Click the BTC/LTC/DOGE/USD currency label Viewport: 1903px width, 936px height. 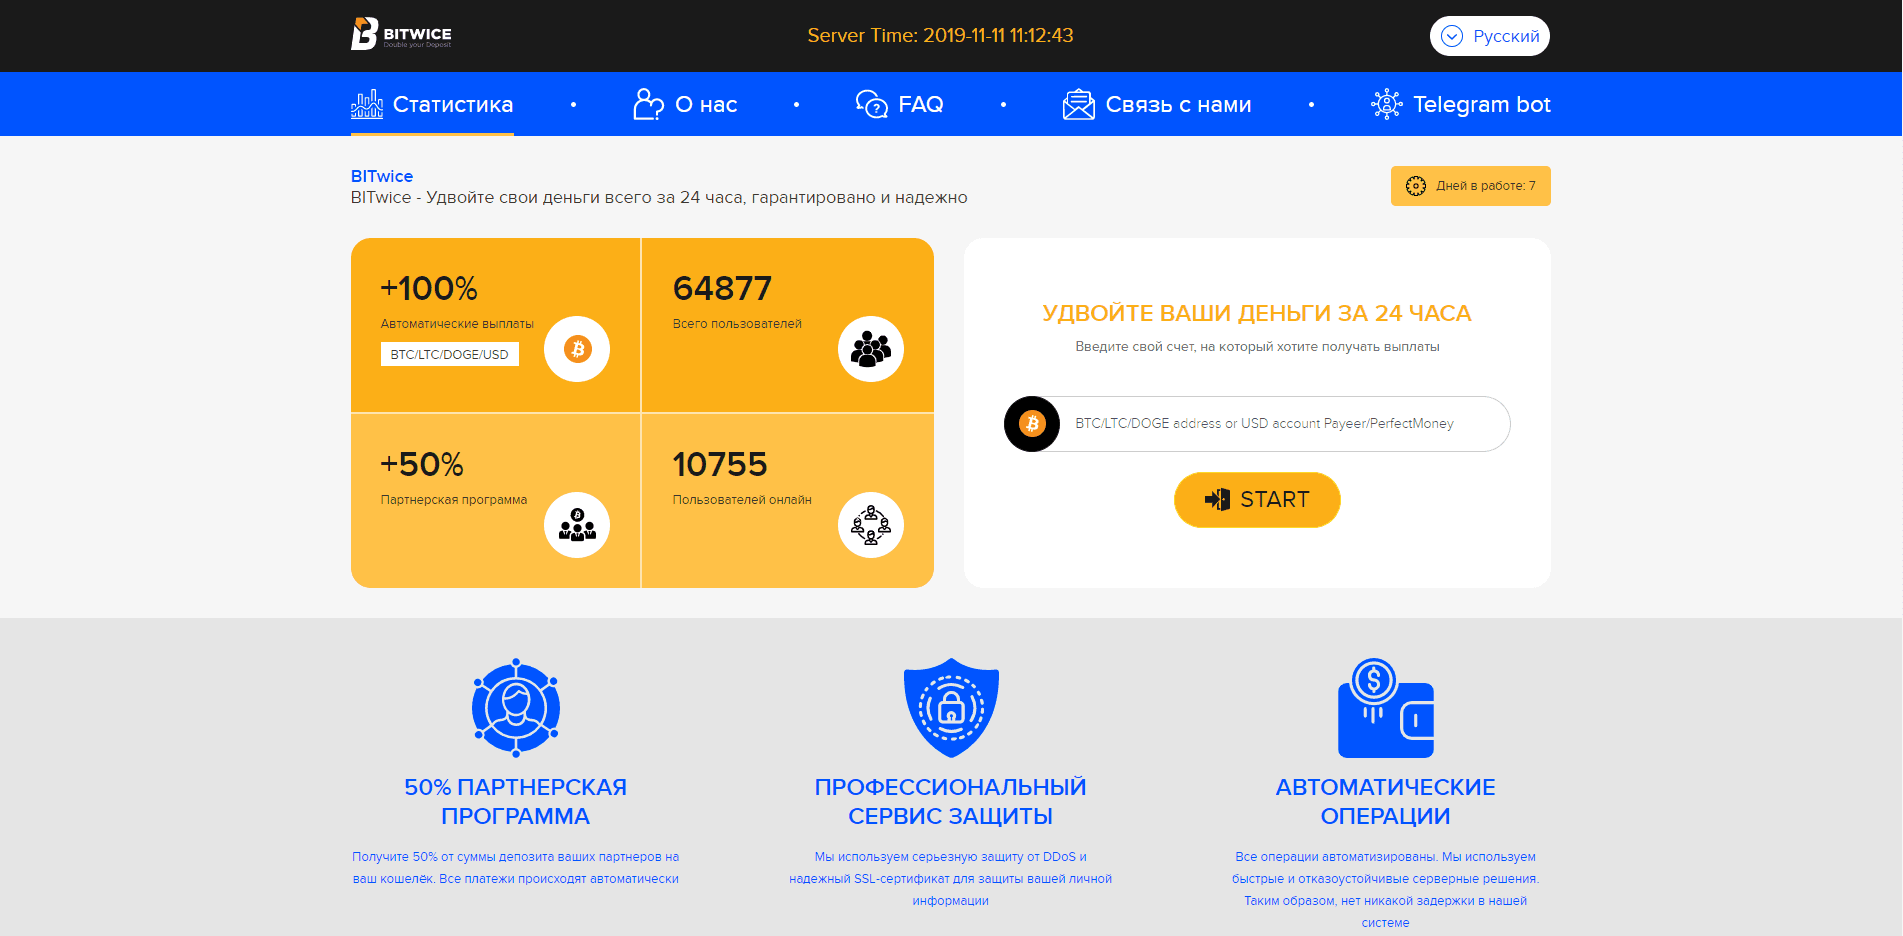tap(449, 354)
